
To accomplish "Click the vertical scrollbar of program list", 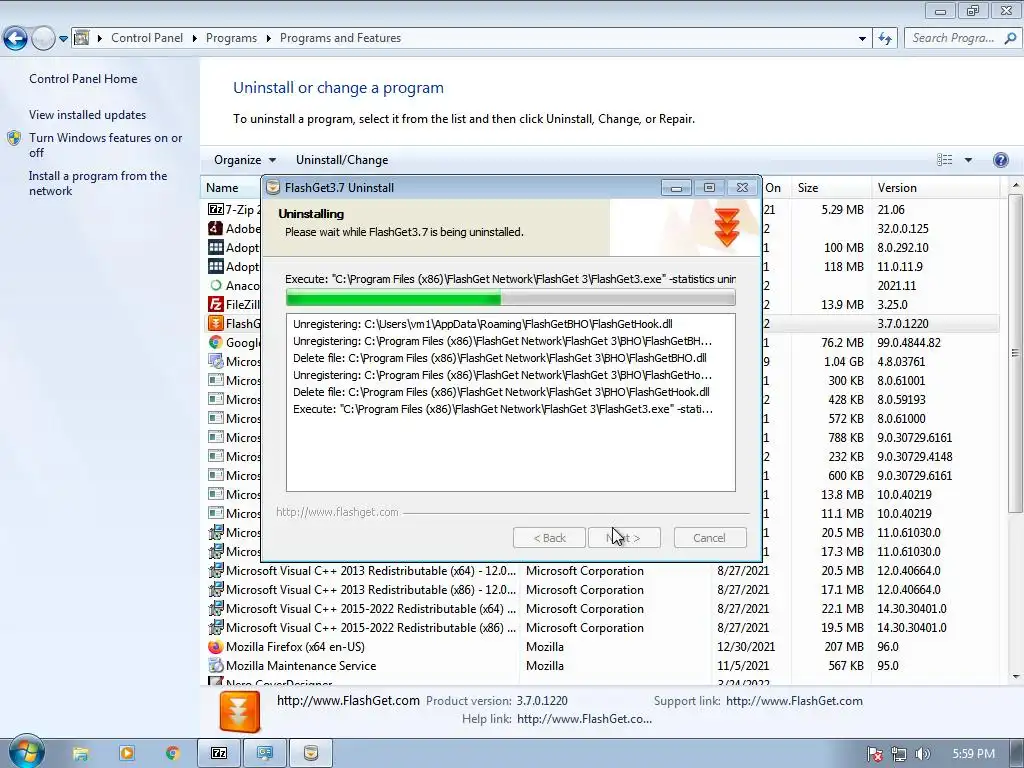I will pos(1015,353).
